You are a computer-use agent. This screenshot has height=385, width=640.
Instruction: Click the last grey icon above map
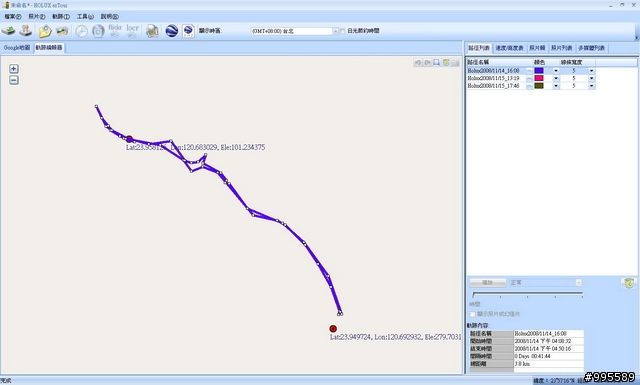pyautogui.click(x=456, y=62)
